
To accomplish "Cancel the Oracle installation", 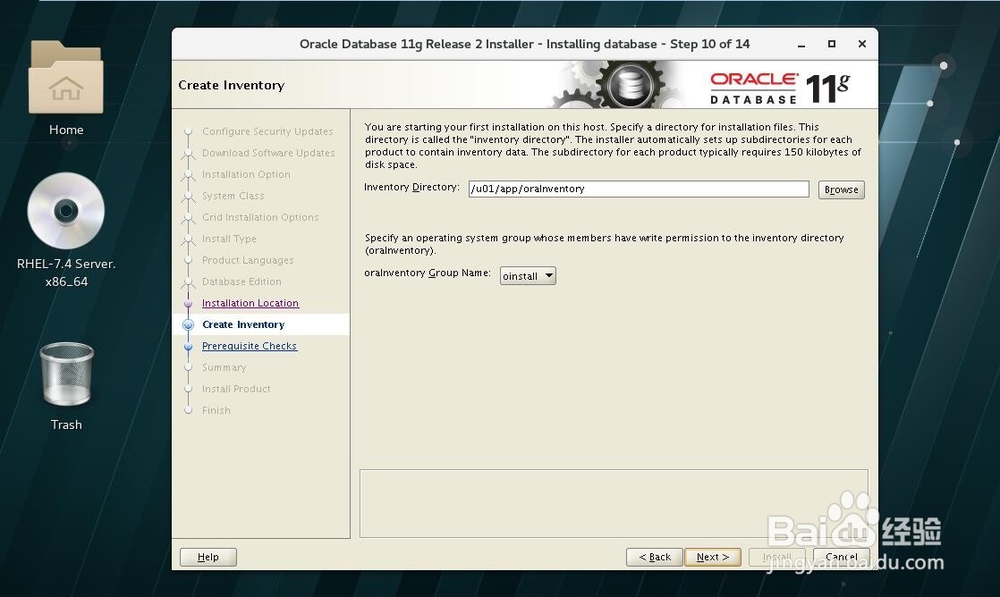I will pyautogui.click(x=840, y=557).
